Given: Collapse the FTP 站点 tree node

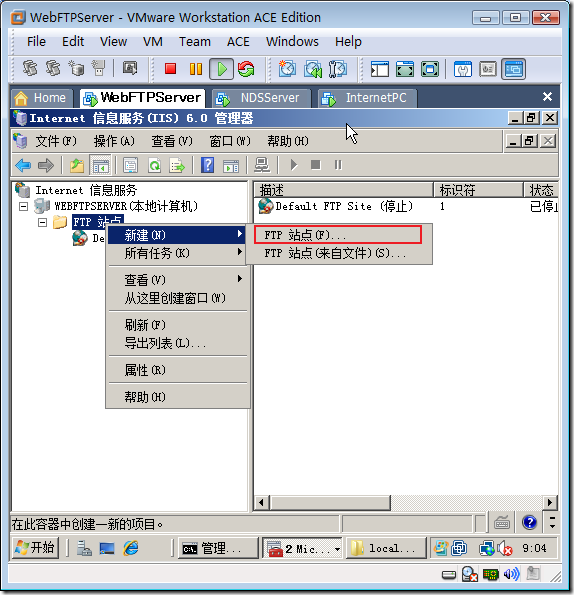Looking at the screenshot, I should [x=42, y=222].
